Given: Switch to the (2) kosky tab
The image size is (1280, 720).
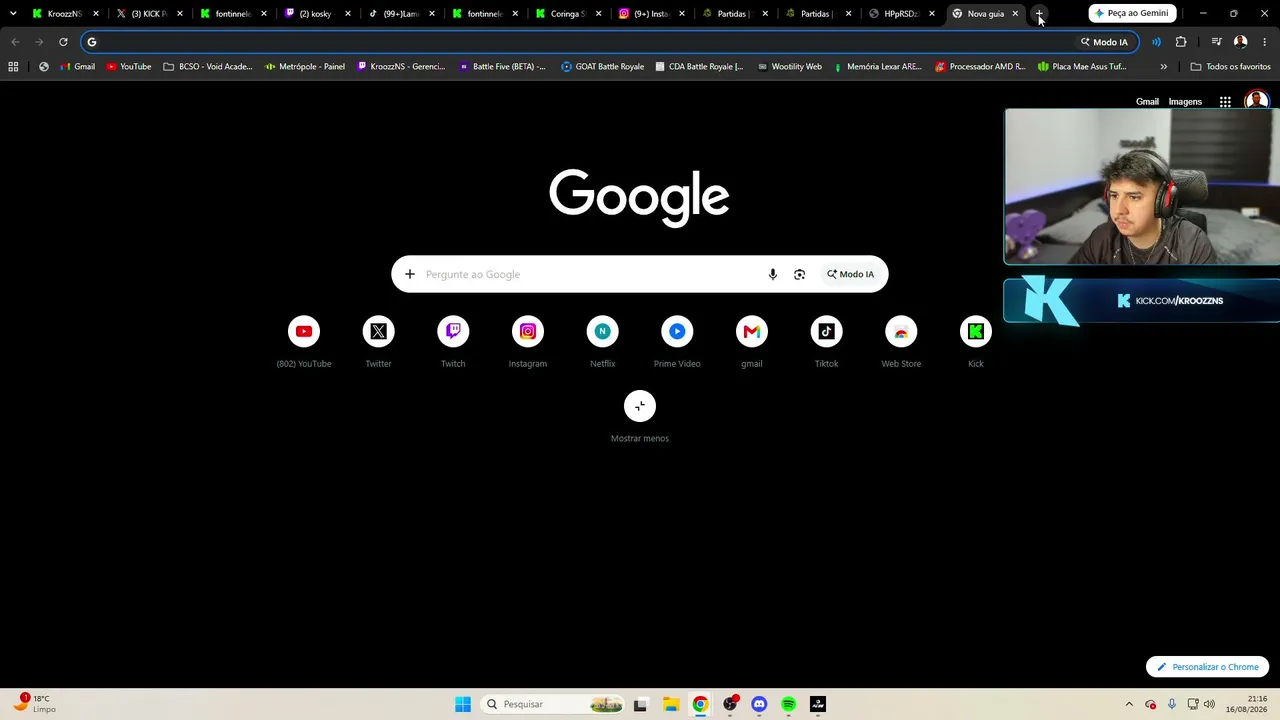Looking at the screenshot, I should pyautogui.click(x=316, y=14).
